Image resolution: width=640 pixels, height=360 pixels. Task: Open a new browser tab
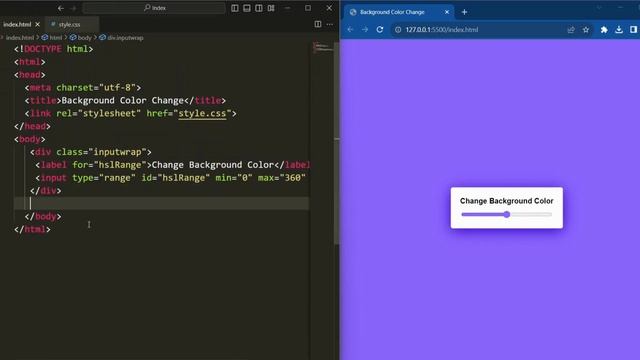tap(464, 12)
